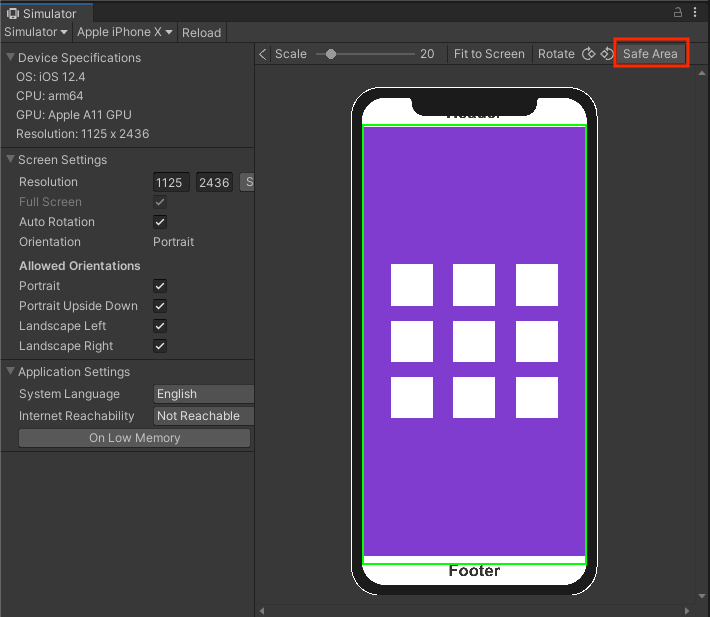Open the Simulator view dropdown
Image resolution: width=710 pixels, height=617 pixels.
pyautogui.click(x=36, y=32)
